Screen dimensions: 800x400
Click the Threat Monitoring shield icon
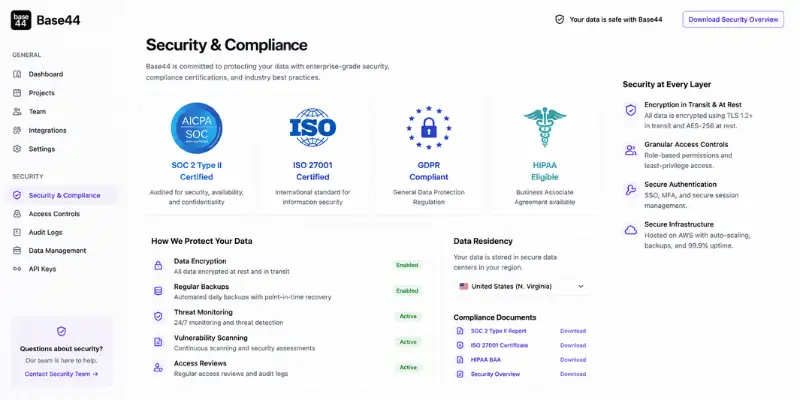coord(158,317)
